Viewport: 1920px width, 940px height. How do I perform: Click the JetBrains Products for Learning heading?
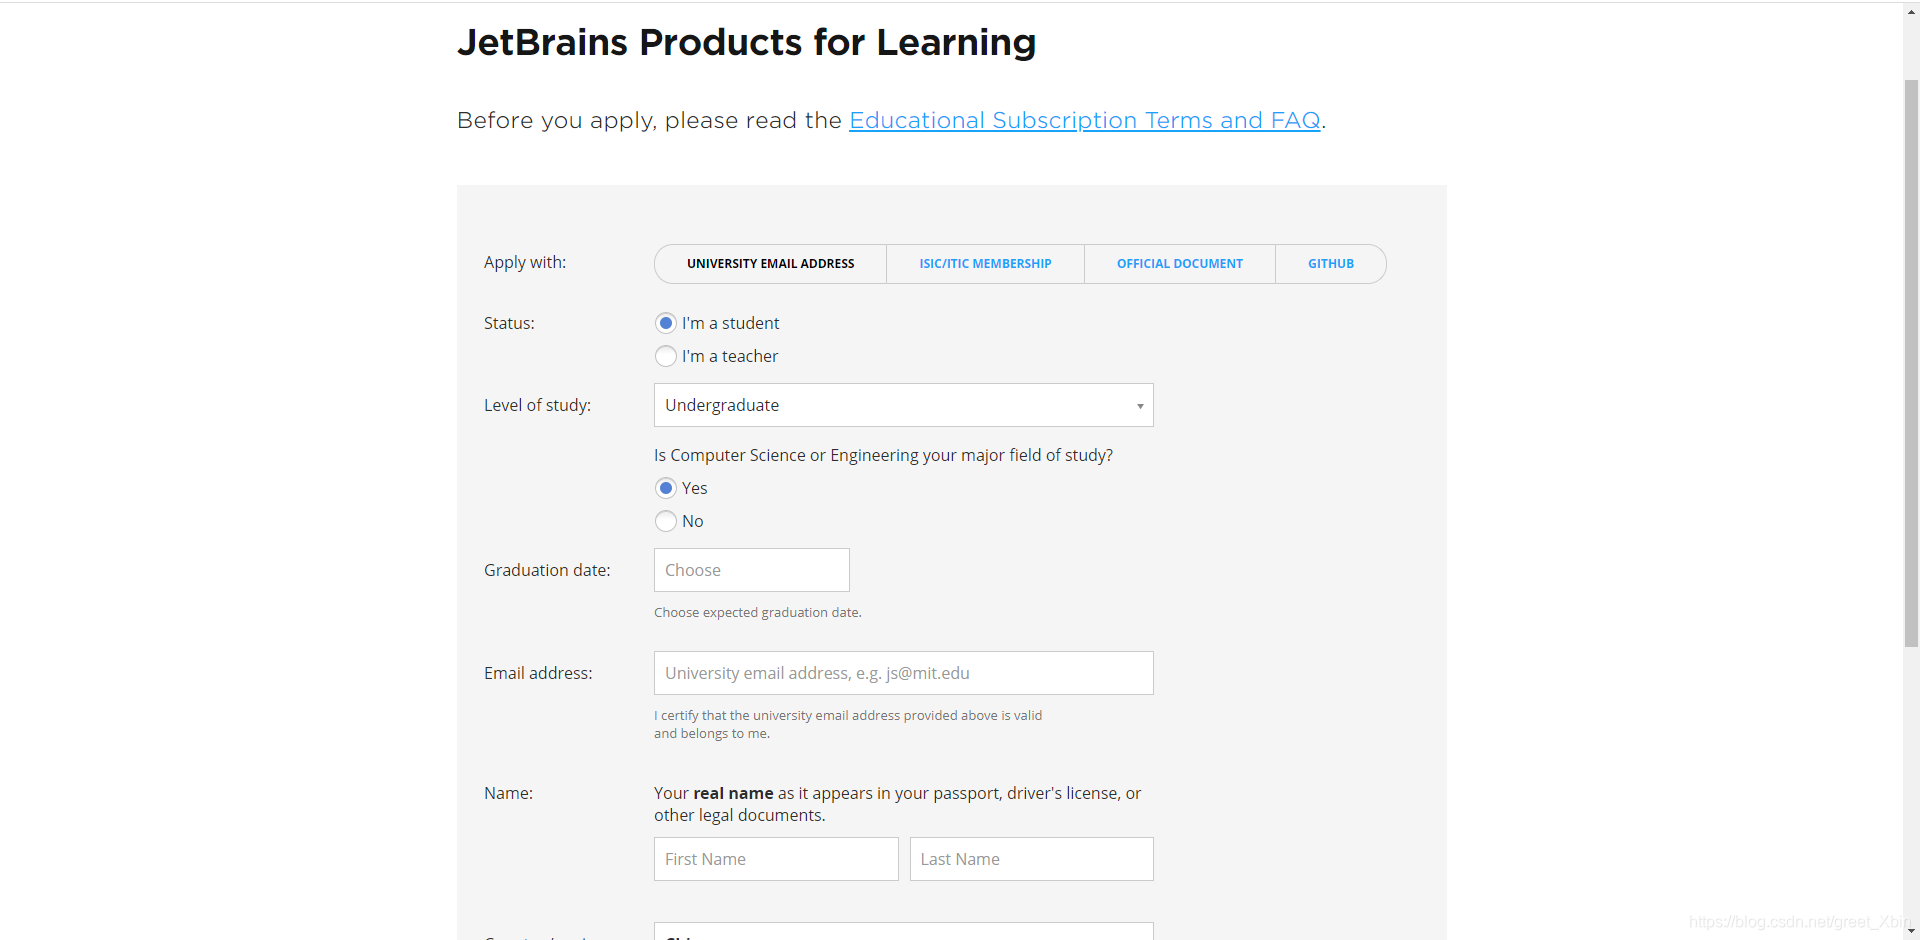coord(747,43)
